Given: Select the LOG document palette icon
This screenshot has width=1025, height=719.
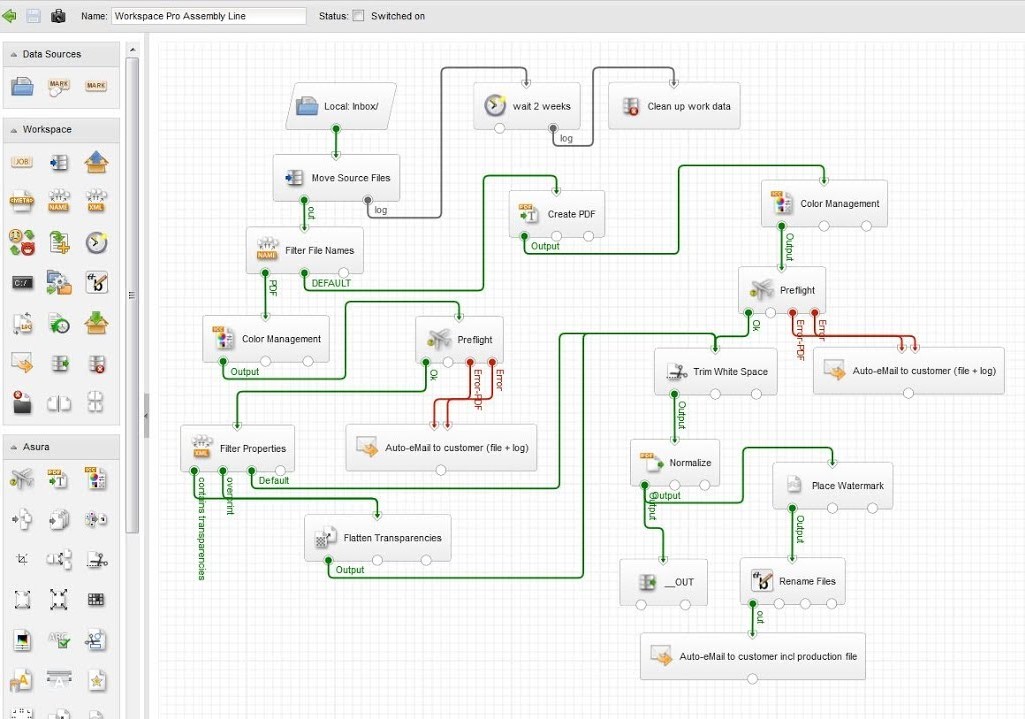Looking at the screenshot, I should [22, 323].
